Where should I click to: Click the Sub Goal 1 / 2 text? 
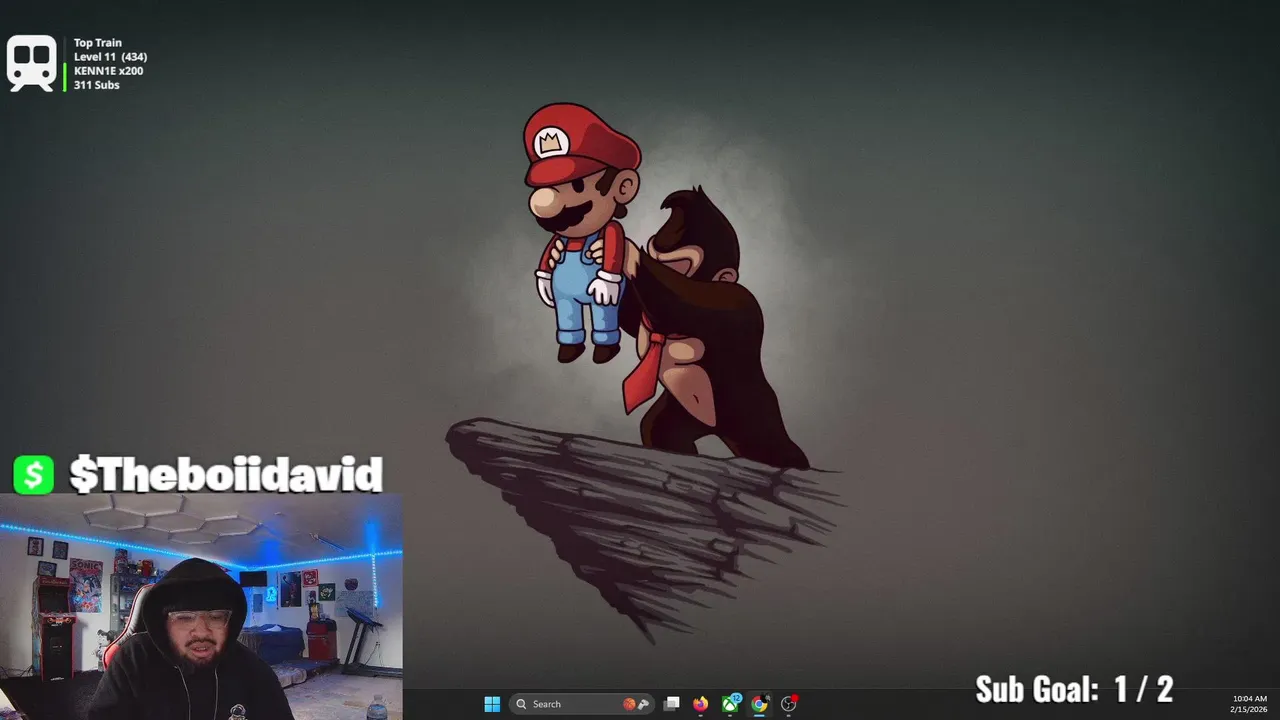coord(1074,689)
